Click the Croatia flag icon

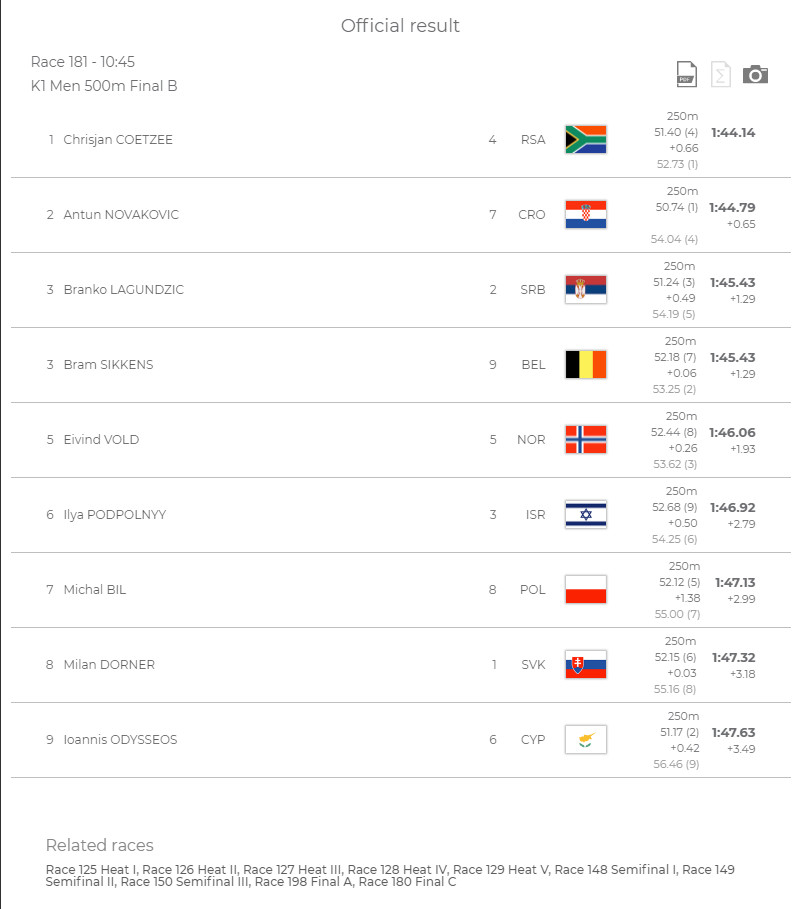coord(586,214)
